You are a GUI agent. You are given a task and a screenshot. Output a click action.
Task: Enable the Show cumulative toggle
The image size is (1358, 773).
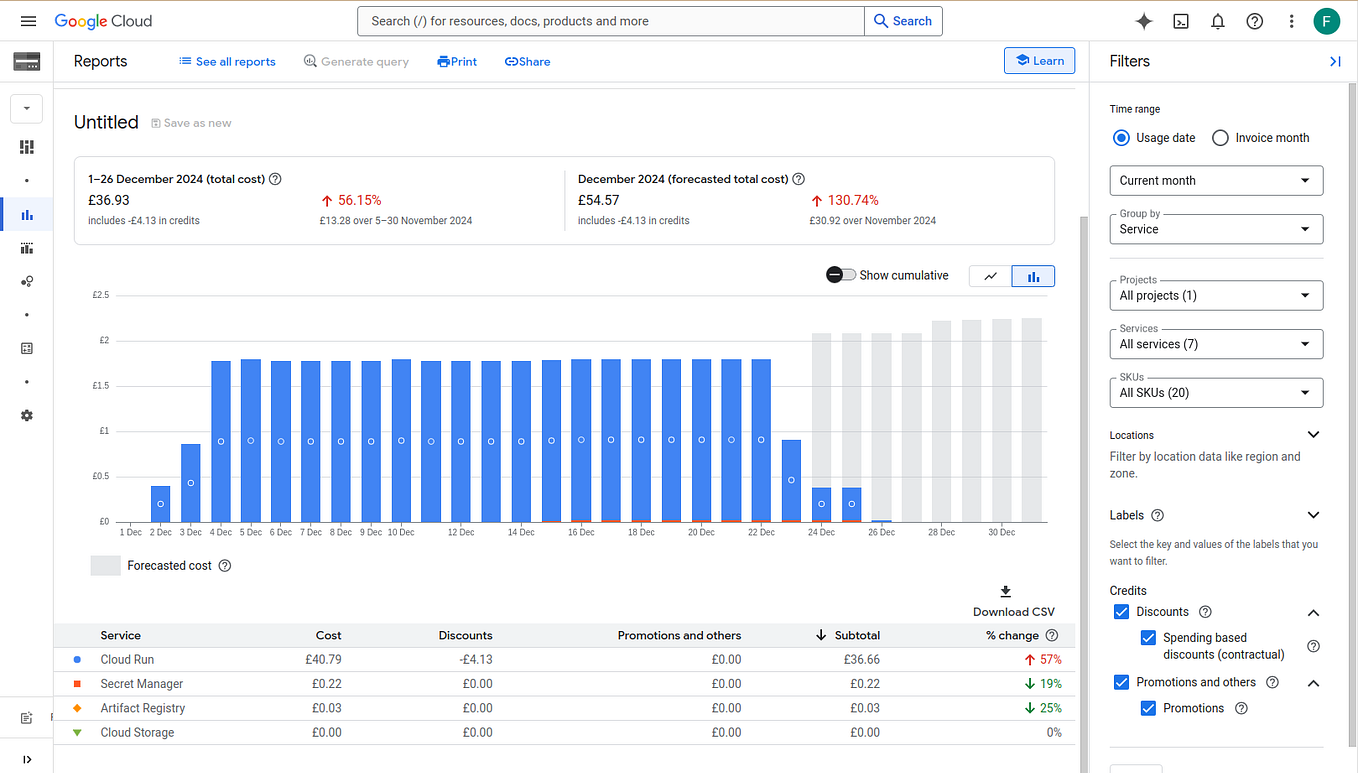click(x=840, y=275)
